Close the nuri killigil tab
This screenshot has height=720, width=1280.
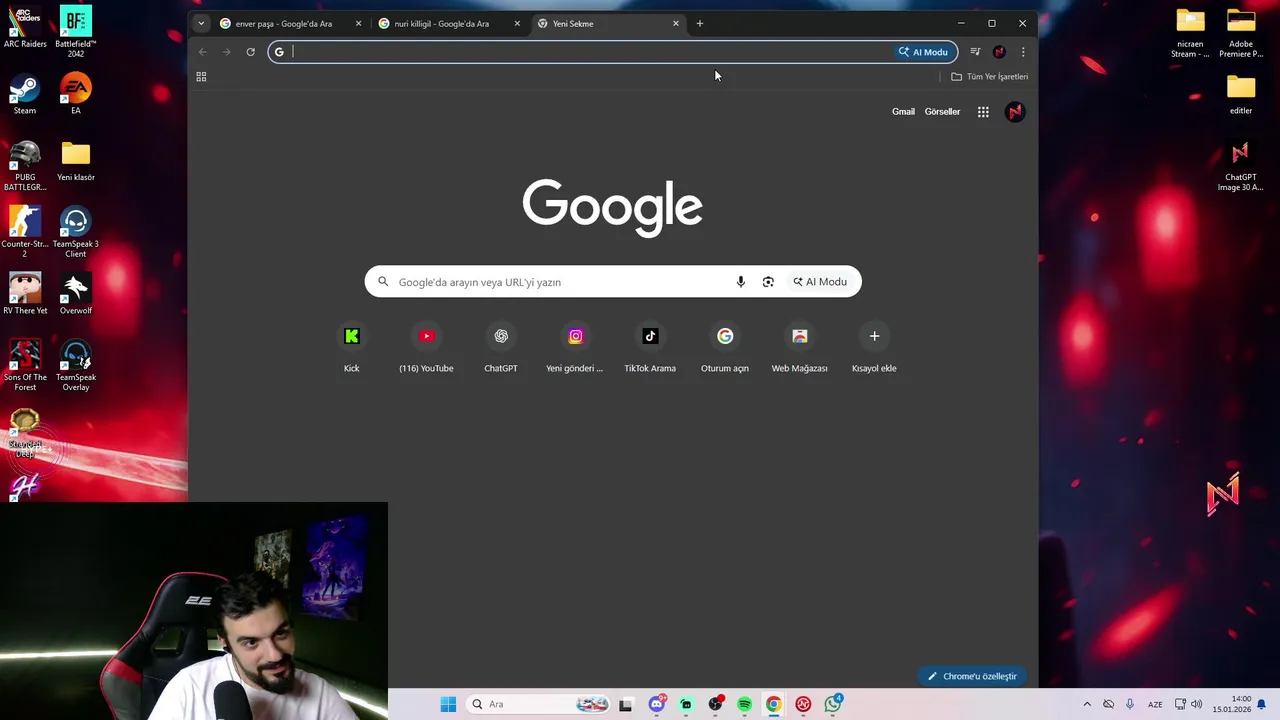pos(517,23)
